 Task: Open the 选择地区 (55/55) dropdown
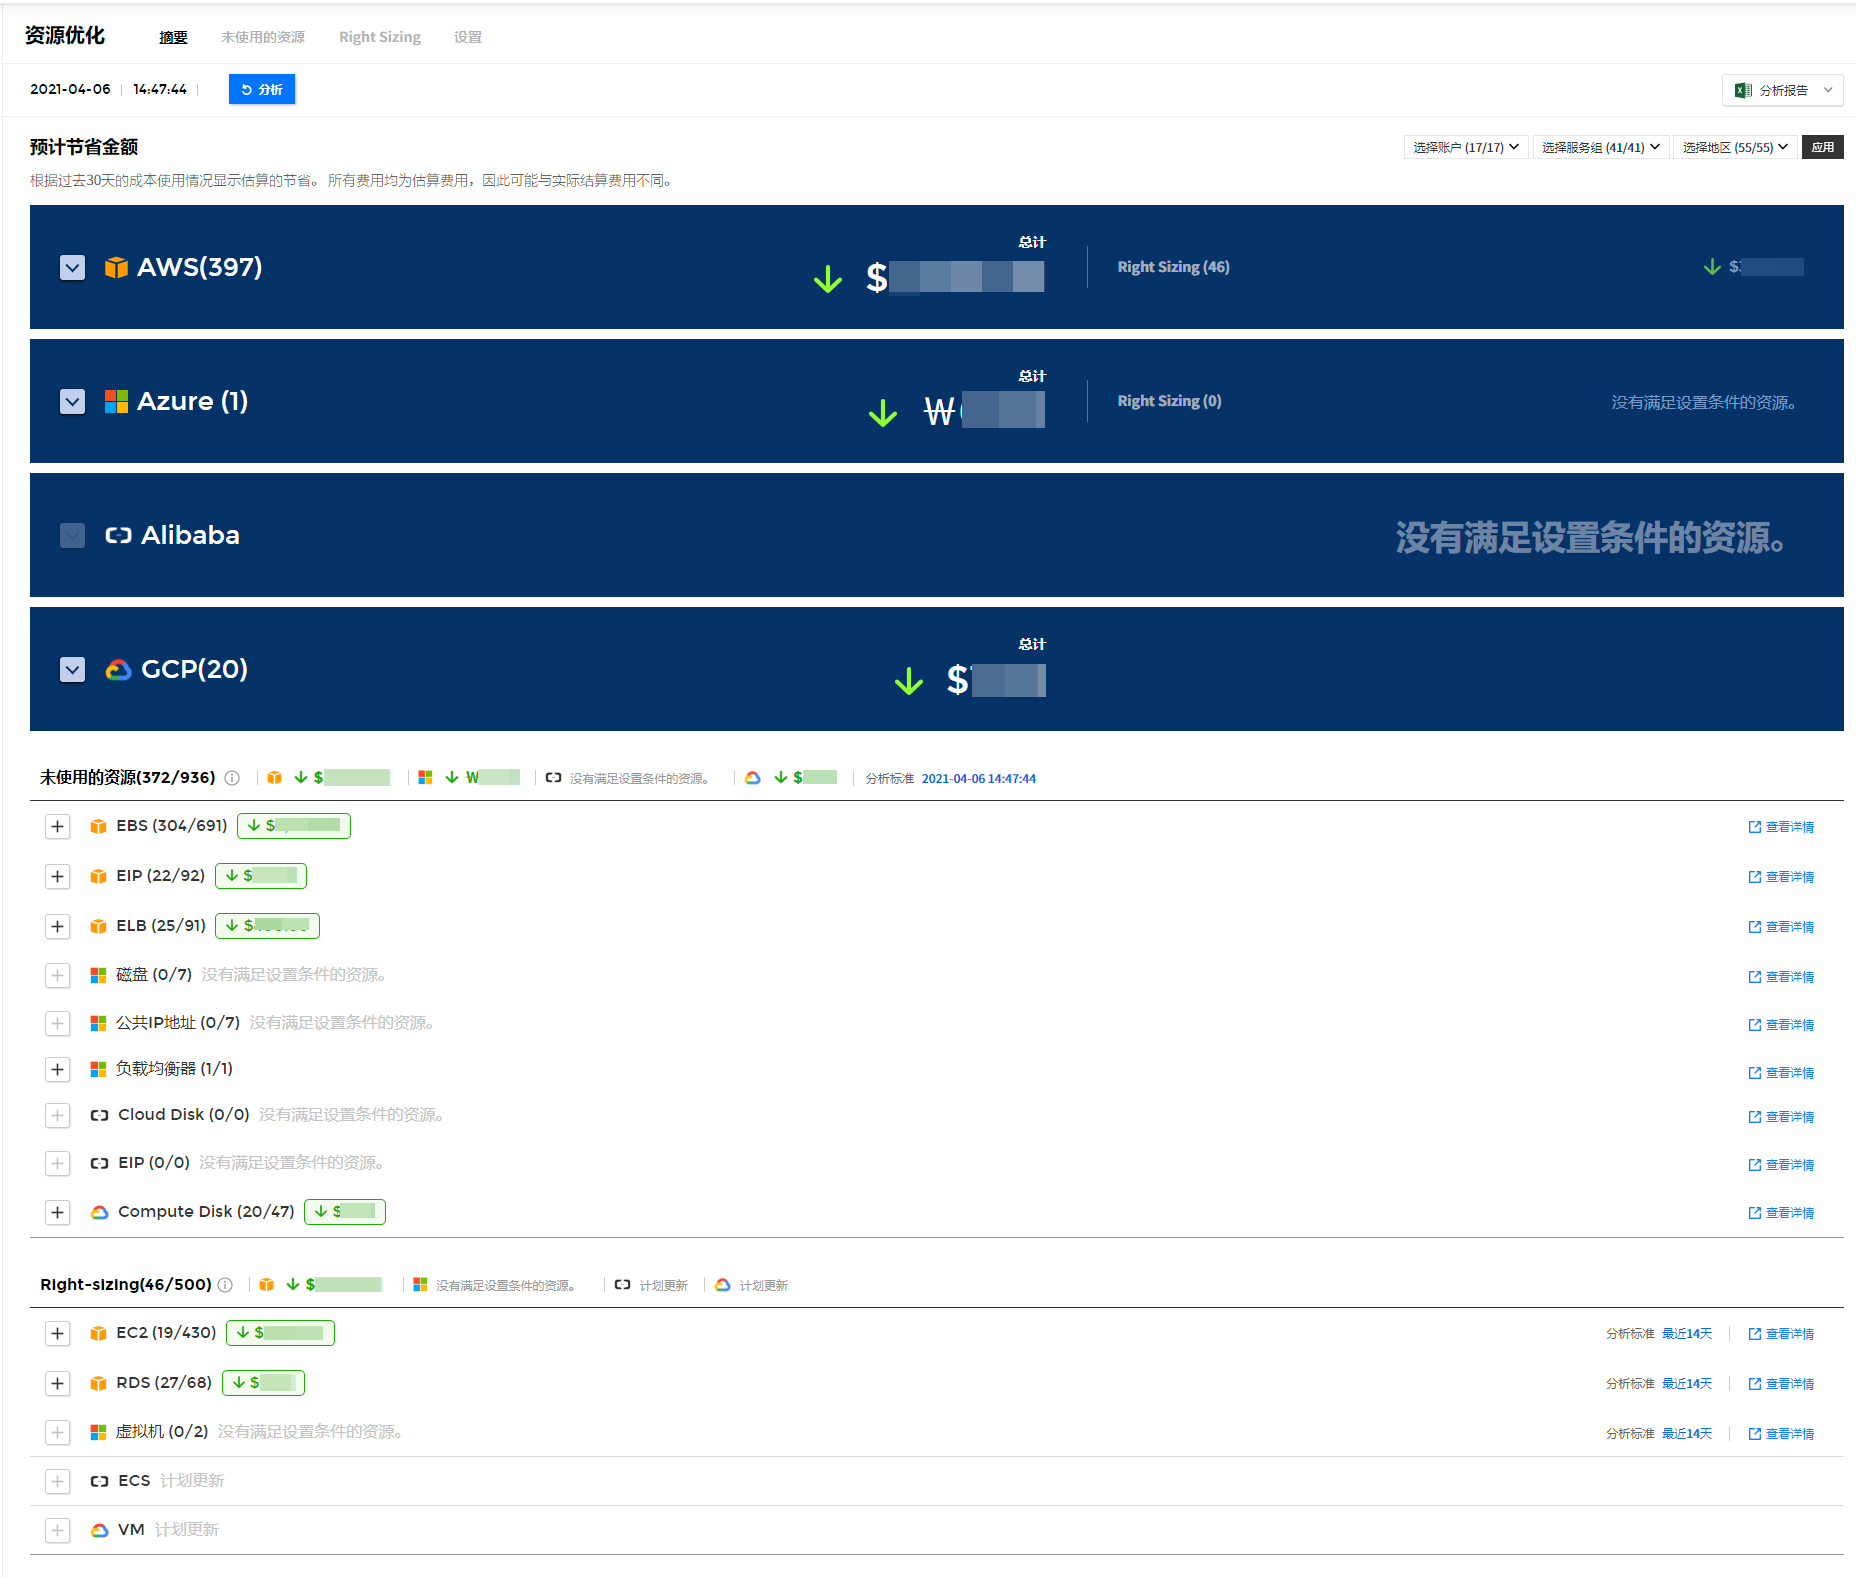pos(1734,147)
